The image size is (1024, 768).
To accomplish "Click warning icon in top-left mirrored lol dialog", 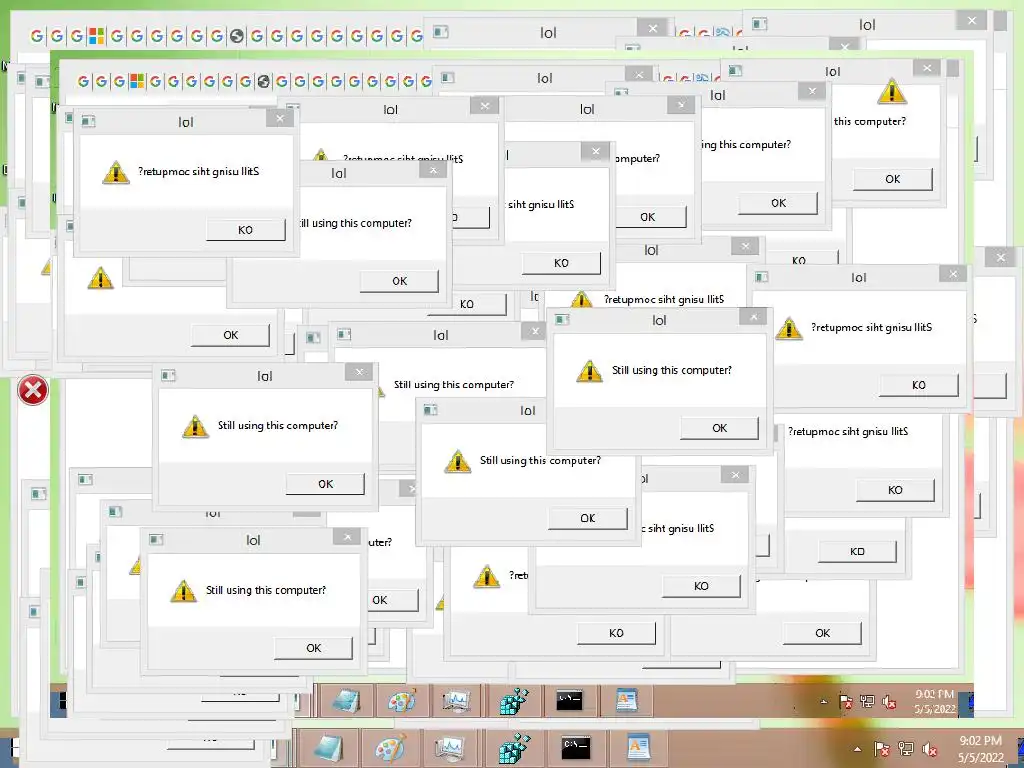I will coord(116,172).
